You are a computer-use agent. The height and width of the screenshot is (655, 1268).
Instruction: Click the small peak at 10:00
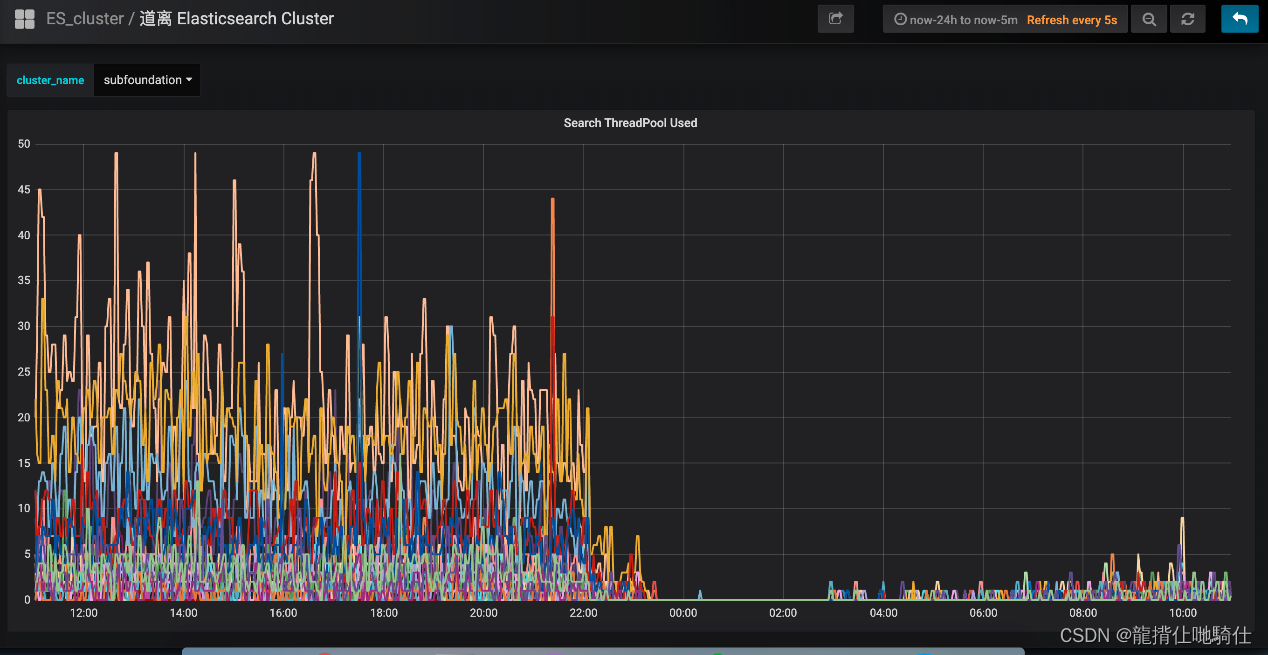click(x=1182, y=522)
